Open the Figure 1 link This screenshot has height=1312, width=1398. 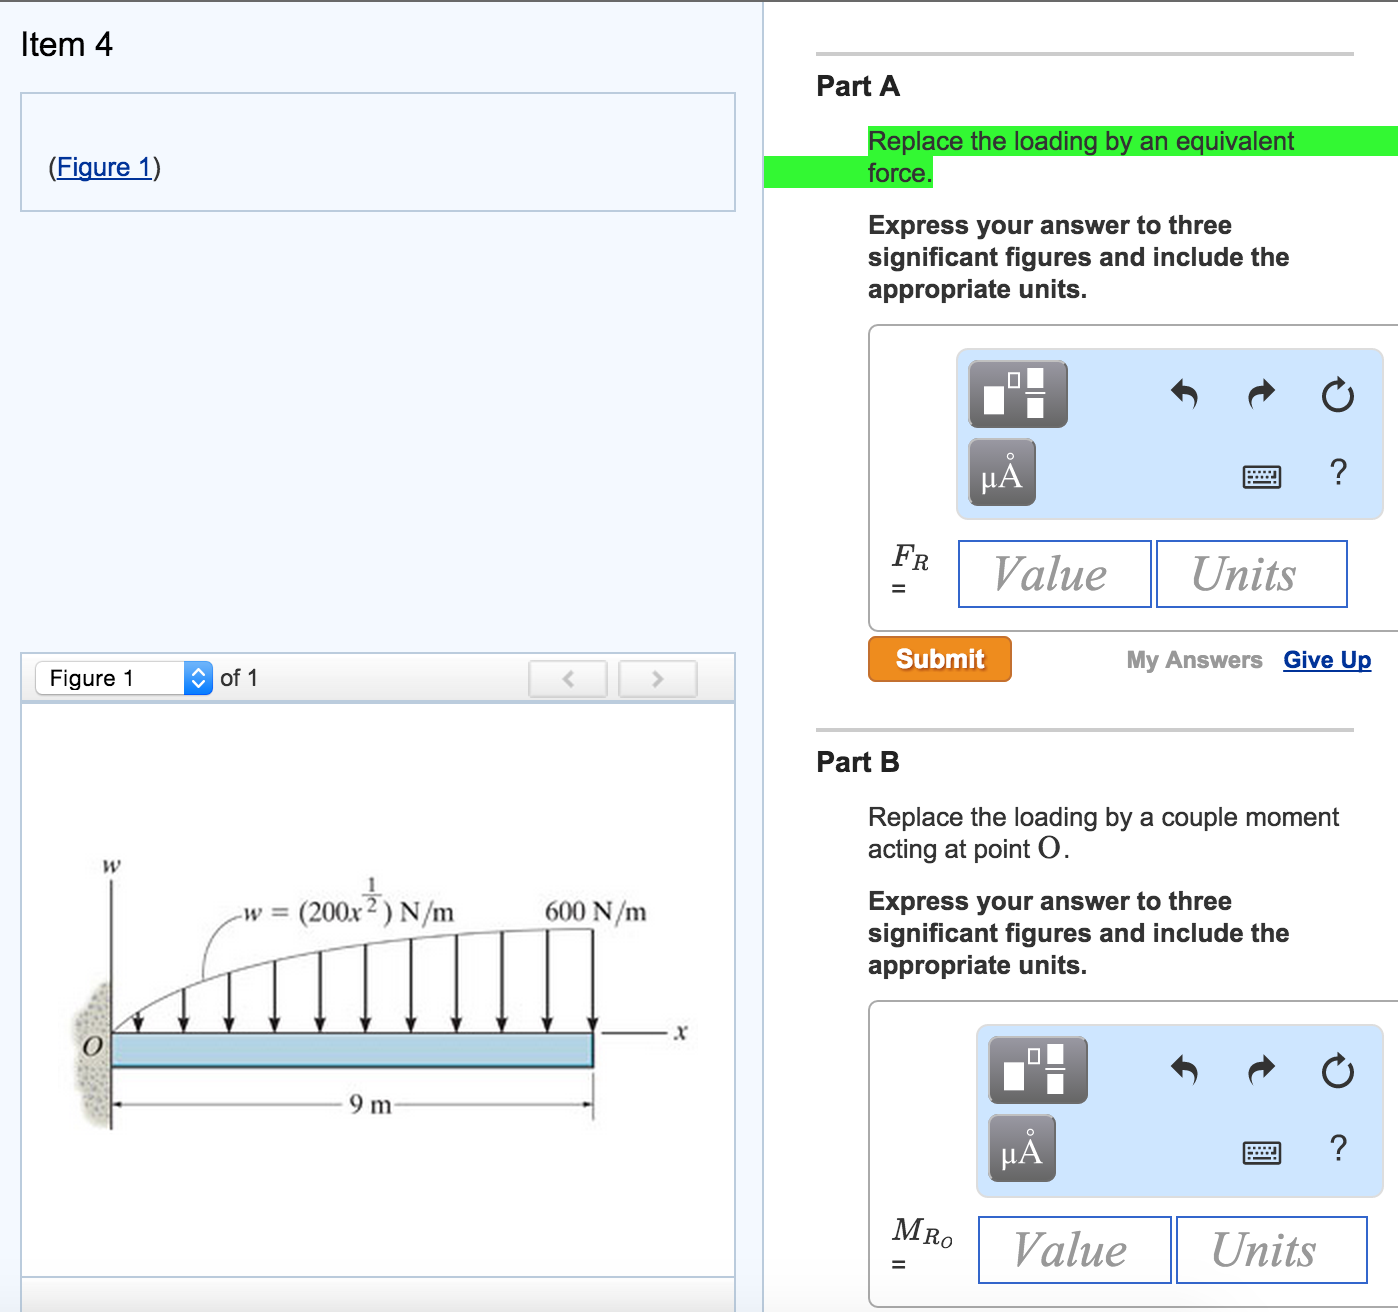(x=104, y=167)
